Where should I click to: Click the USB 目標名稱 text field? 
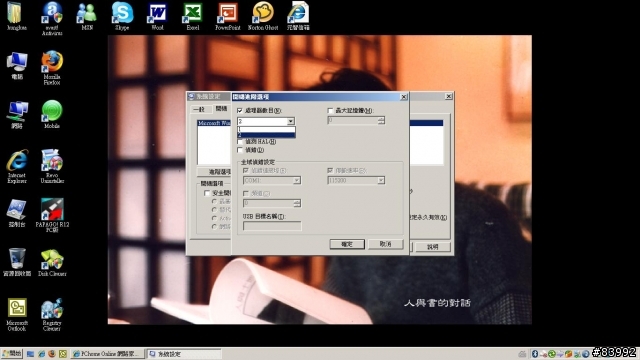[x=272, y=226]
